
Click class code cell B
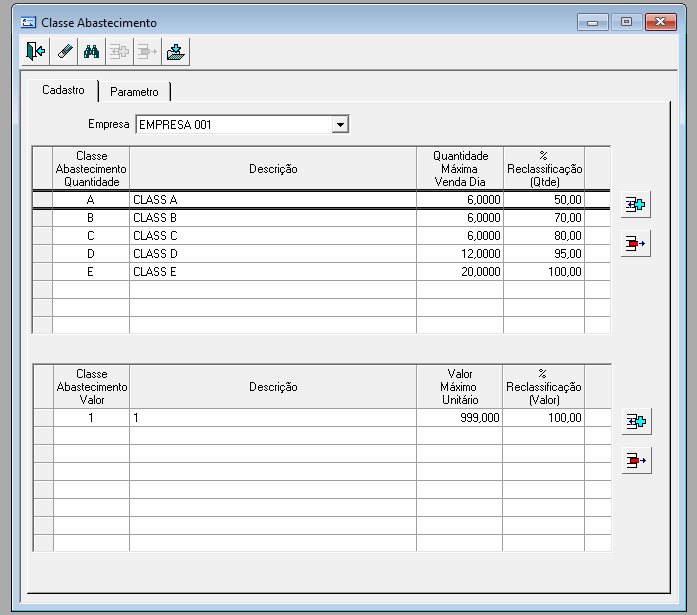click(91, 218)
